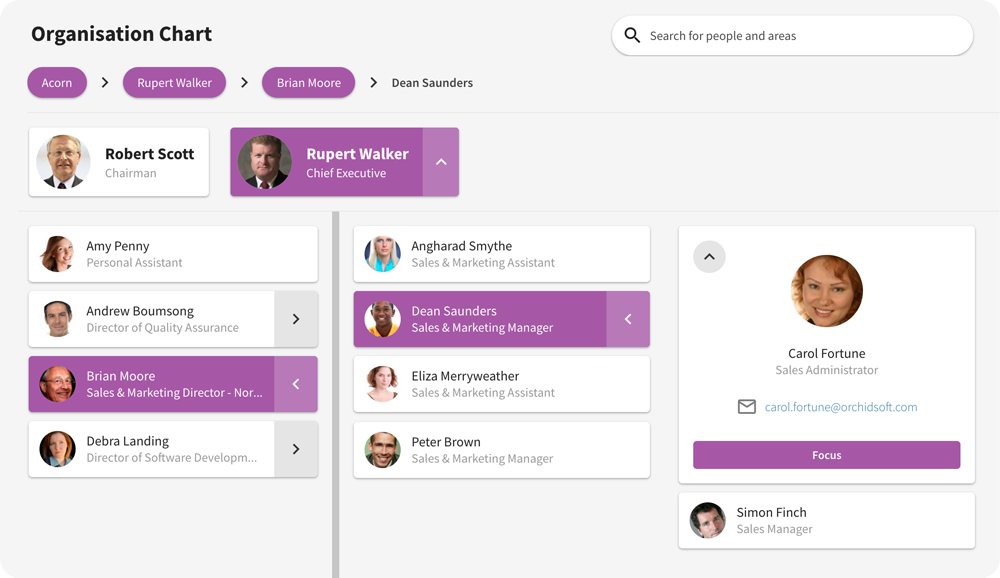The height and width of the screenshot is (578, 1000).
Task: Expand Andrew Boumsong's reports arrow
Action: (x=296, y=319)
